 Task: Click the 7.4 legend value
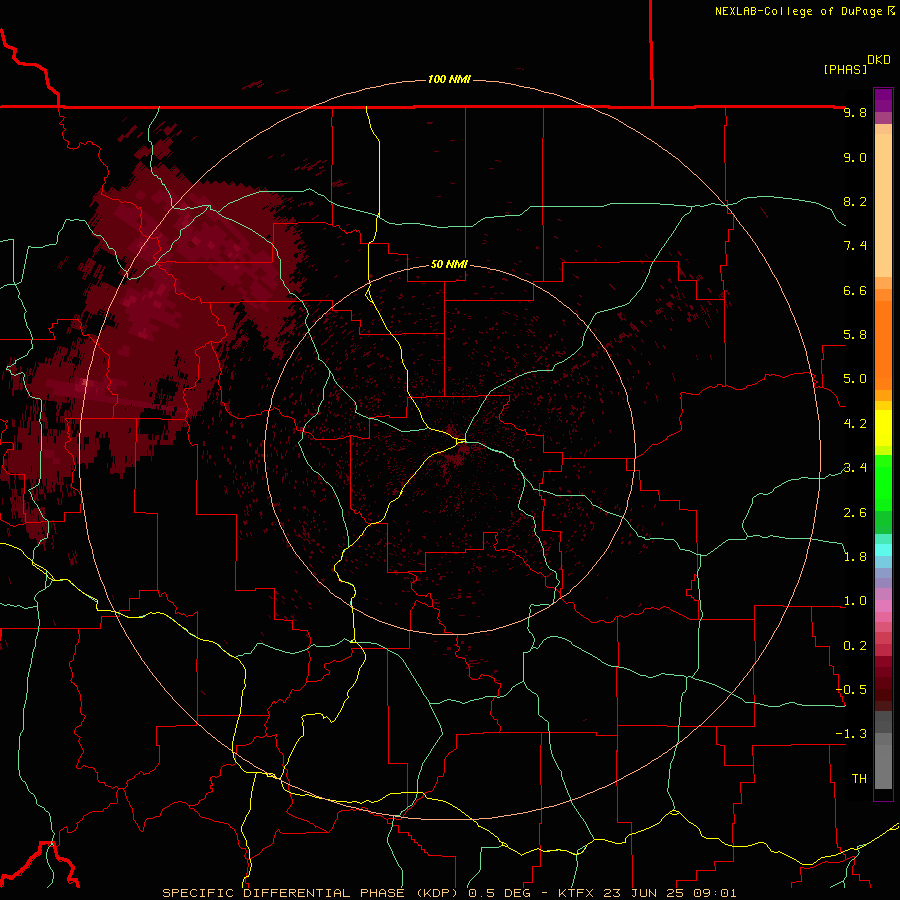click(x=855, y=246)
